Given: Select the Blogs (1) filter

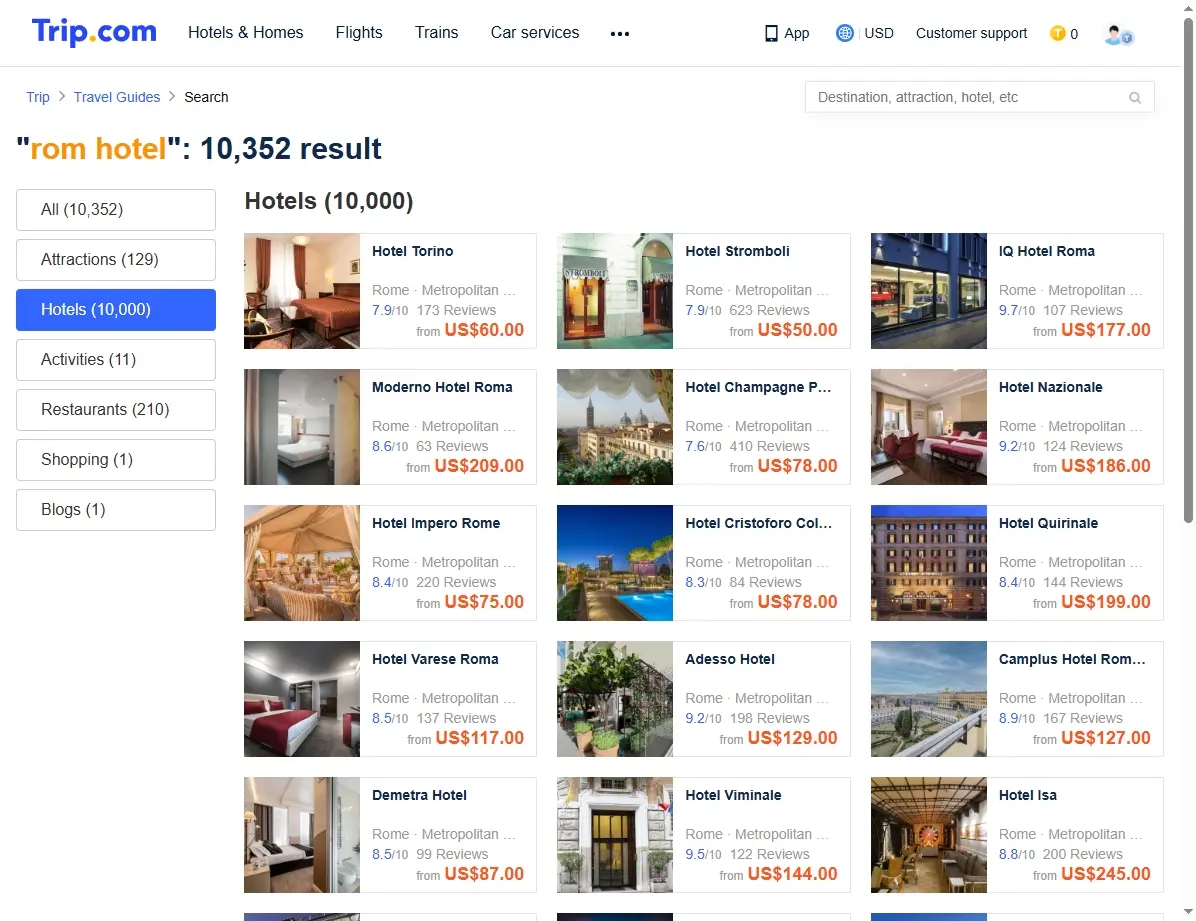Looking at the screenshot, I should coord(116,510).
